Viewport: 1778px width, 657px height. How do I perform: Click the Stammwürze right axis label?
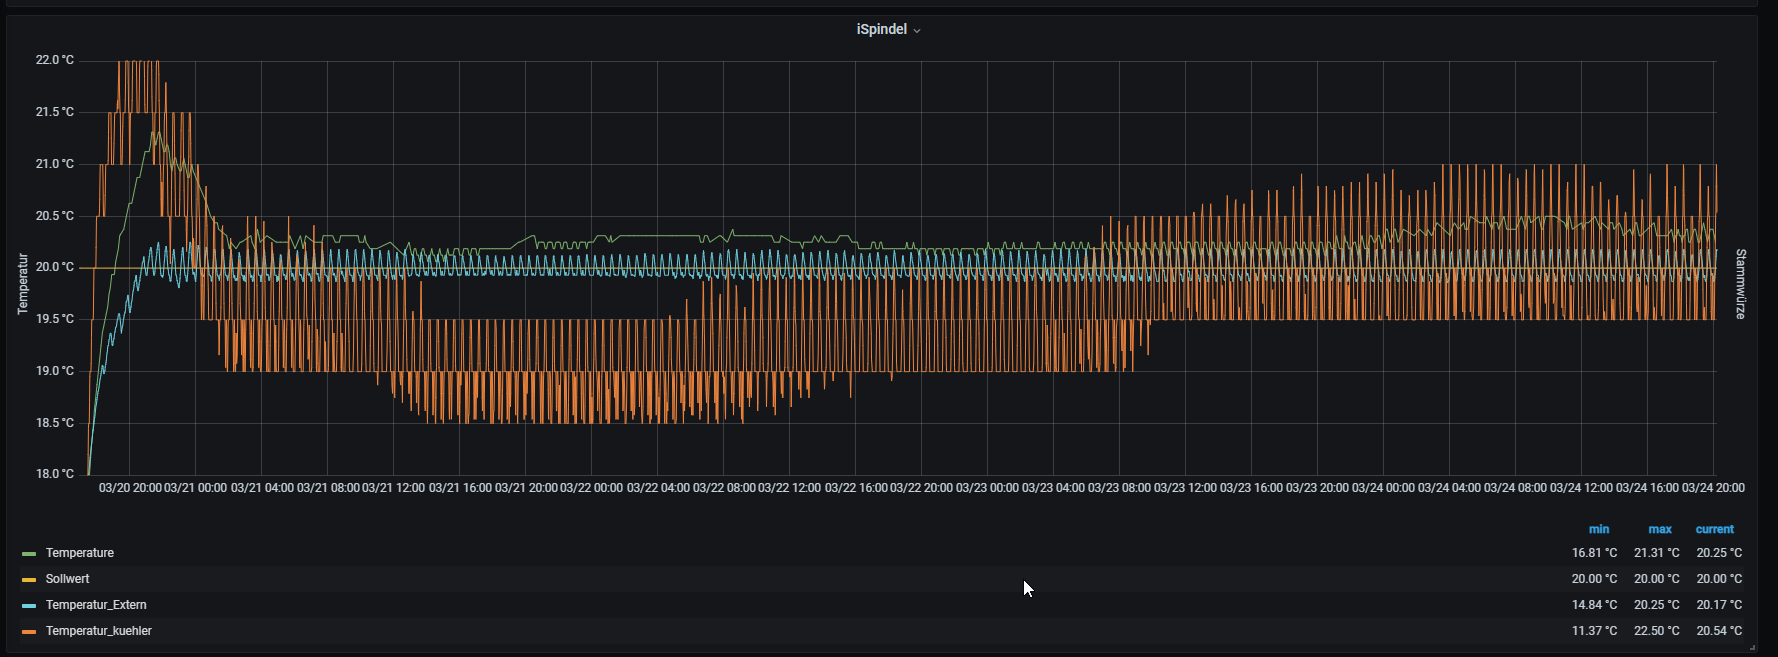tap(1740, 284)
